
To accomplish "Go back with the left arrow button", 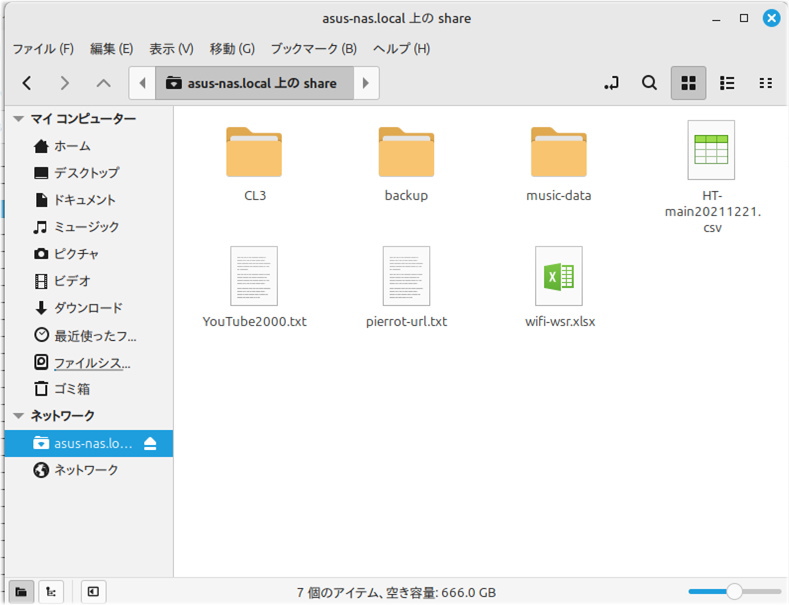I will pyautogui.click(x=27, y=83).
